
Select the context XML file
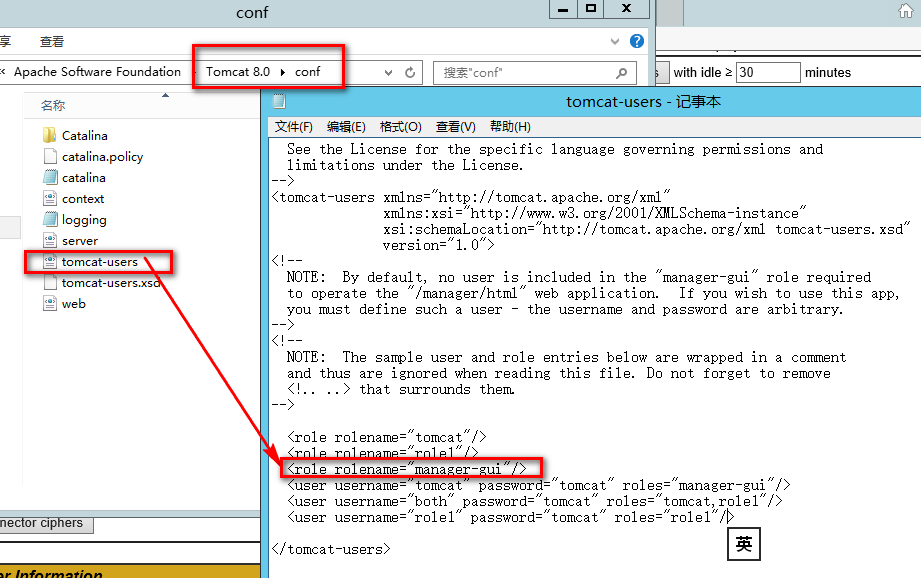pos(82,198)
